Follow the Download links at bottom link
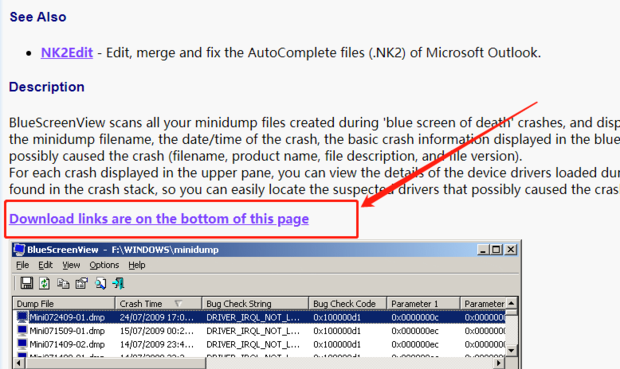 [x=159, y=219]
